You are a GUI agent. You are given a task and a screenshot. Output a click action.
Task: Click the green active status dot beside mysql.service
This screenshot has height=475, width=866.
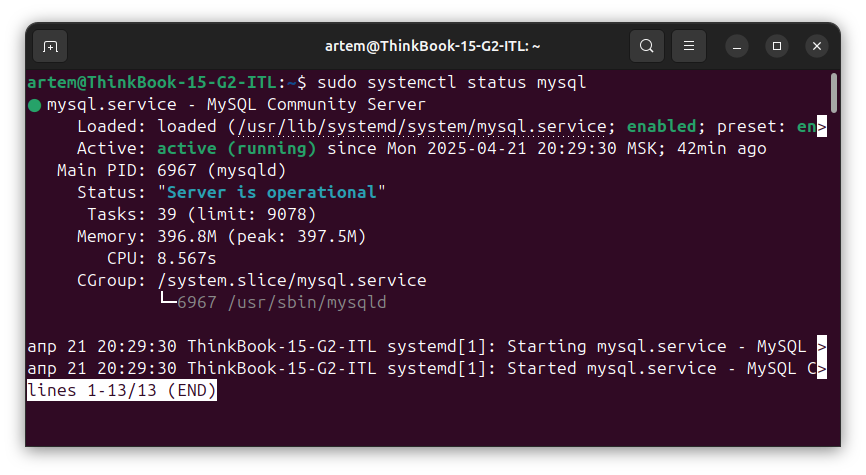[x=35, y=105]
